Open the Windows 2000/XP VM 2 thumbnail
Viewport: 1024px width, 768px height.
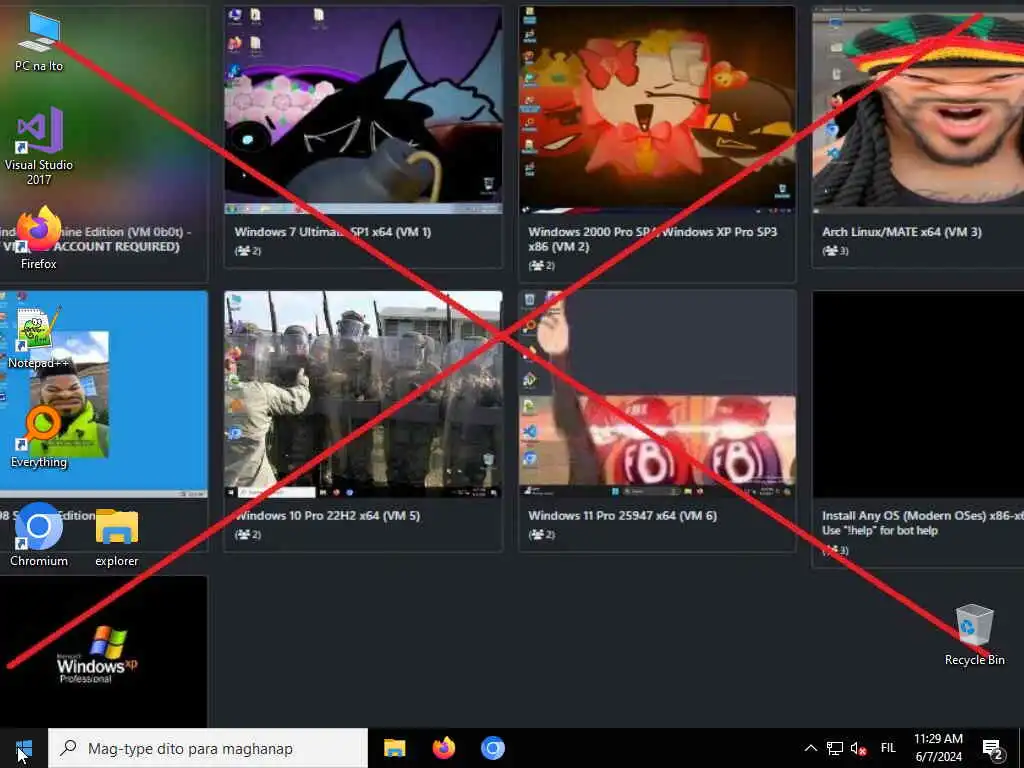pos(658,110)
